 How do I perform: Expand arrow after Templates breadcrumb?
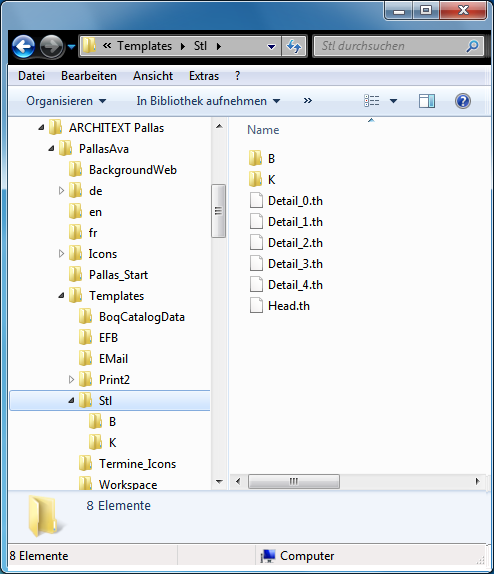pyautogui.click(x=183, y=46)
